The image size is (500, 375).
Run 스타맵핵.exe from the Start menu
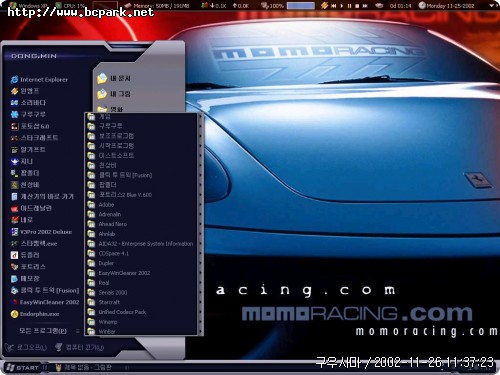[x=34, y=244]
